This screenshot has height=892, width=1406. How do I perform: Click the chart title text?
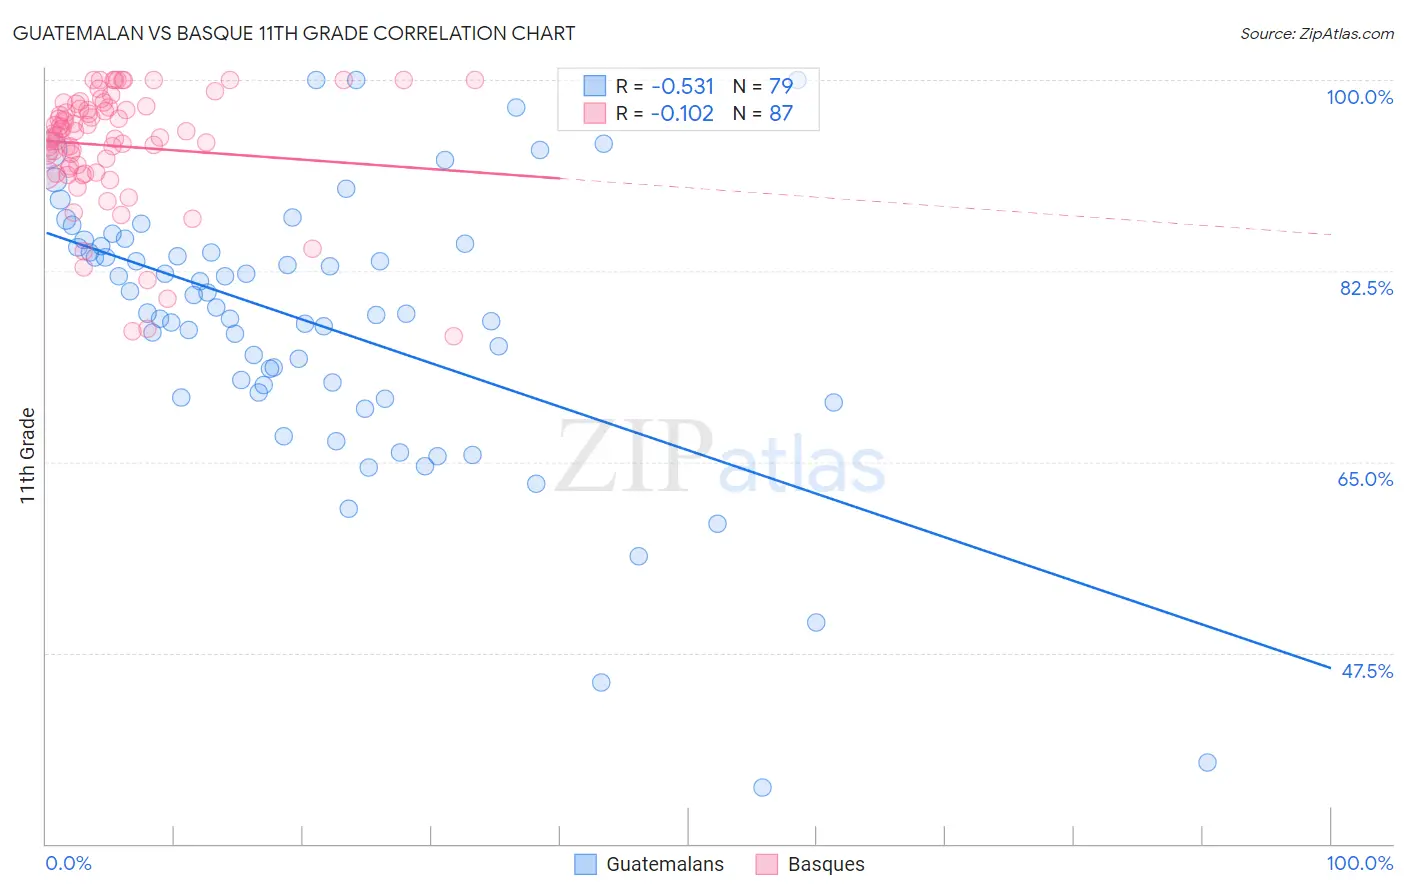click(294, 33)
